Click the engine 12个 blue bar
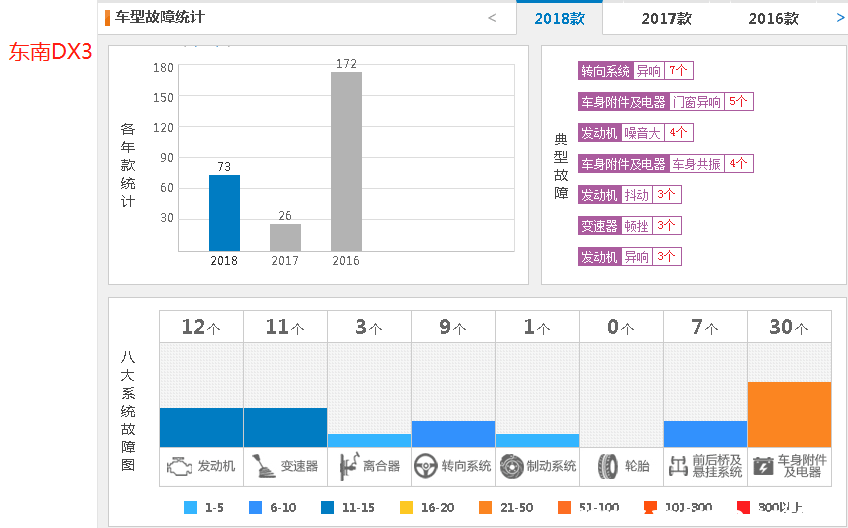This screenshot has width=848, height=528. click(201, 427)
